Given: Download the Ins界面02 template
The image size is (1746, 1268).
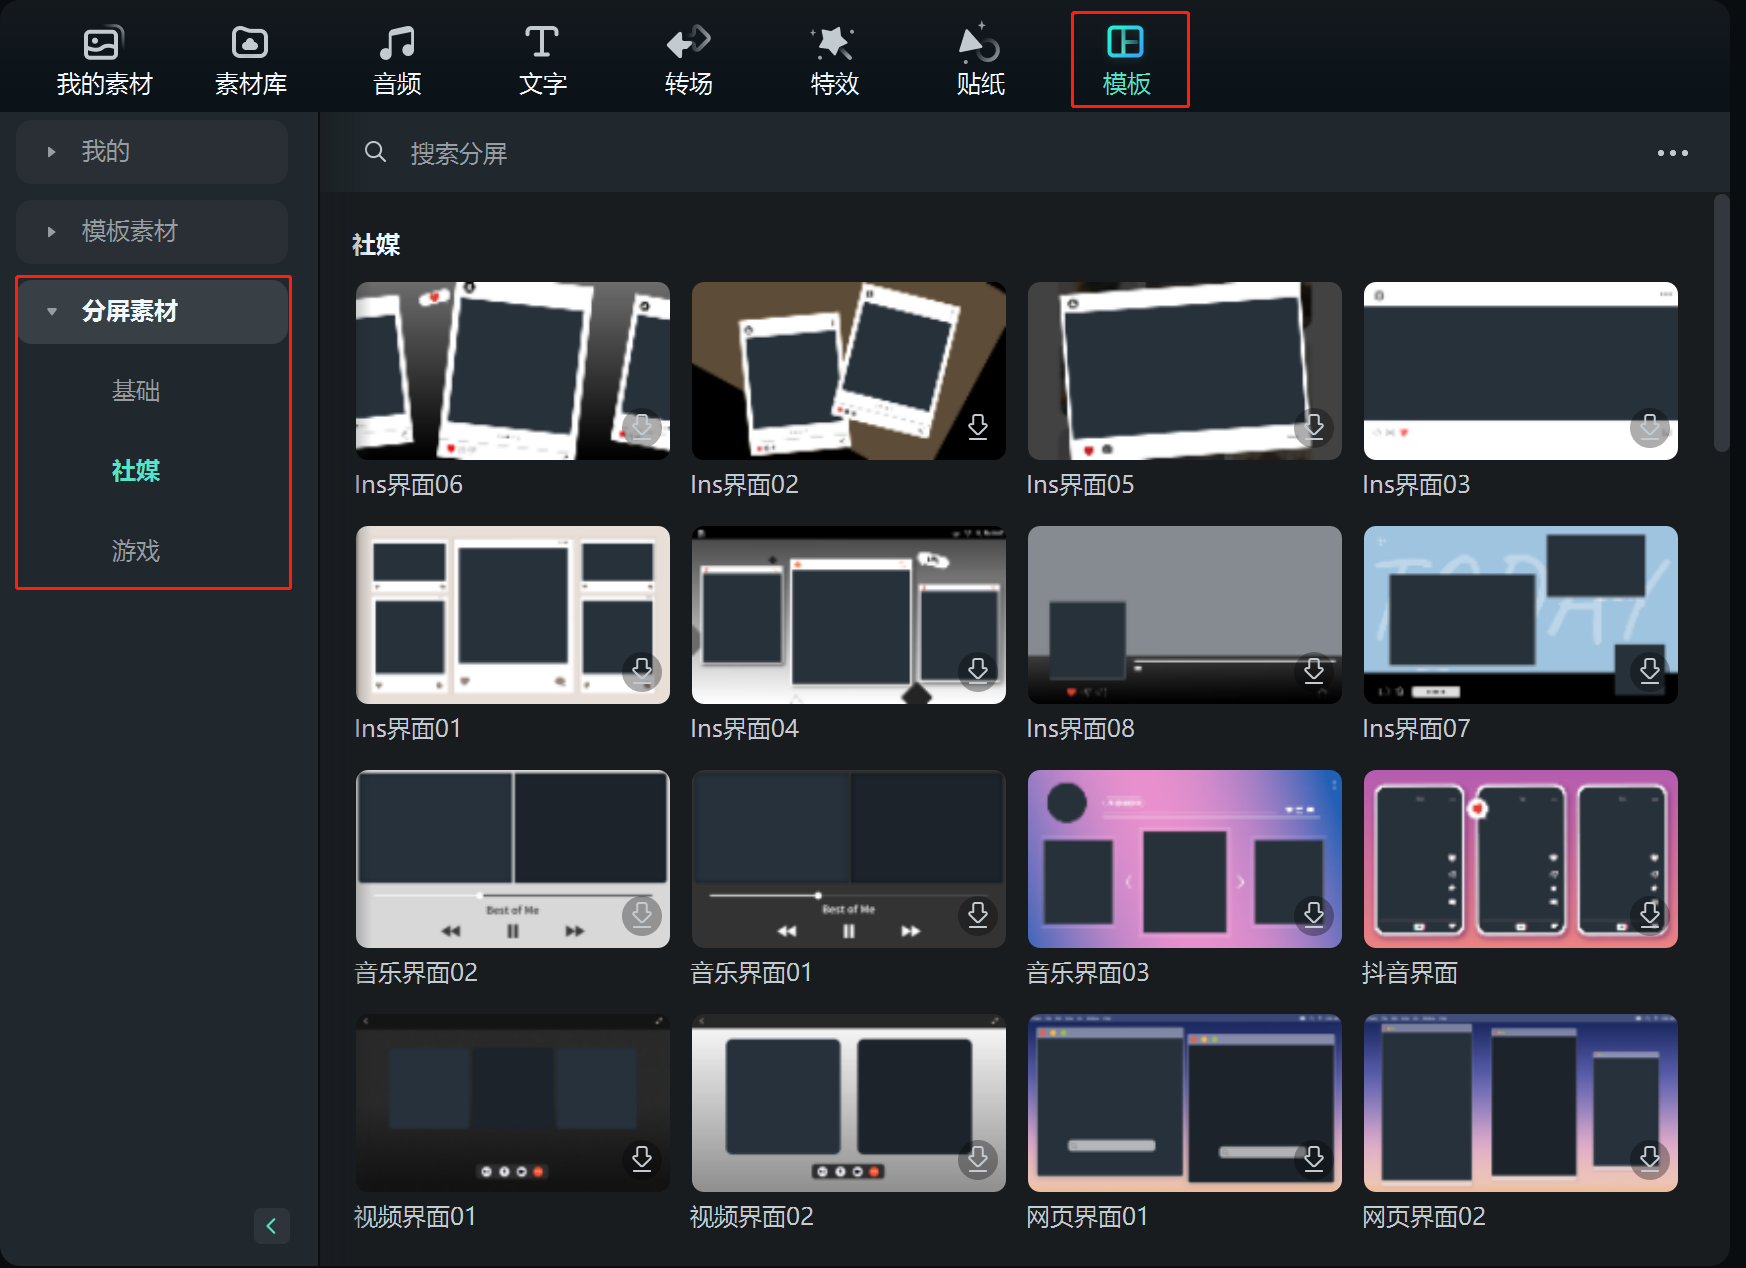Looking at the screenshot, I should tap(978, 427).
